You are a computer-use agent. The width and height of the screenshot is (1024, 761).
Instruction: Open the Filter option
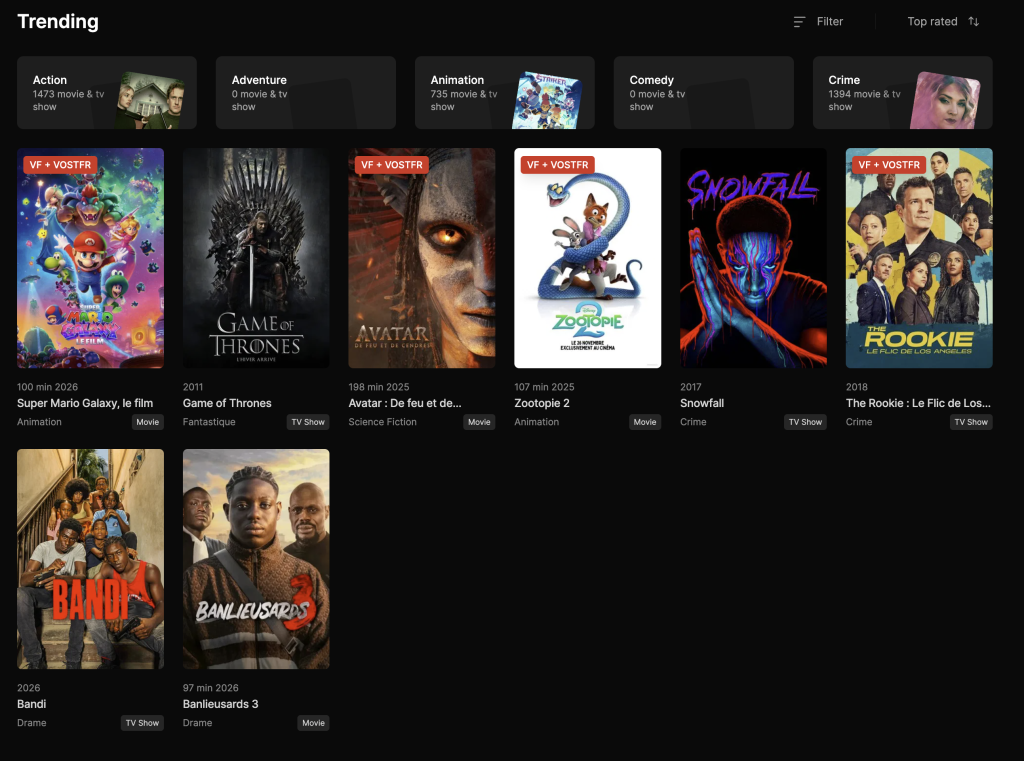[x=818, y=22]
